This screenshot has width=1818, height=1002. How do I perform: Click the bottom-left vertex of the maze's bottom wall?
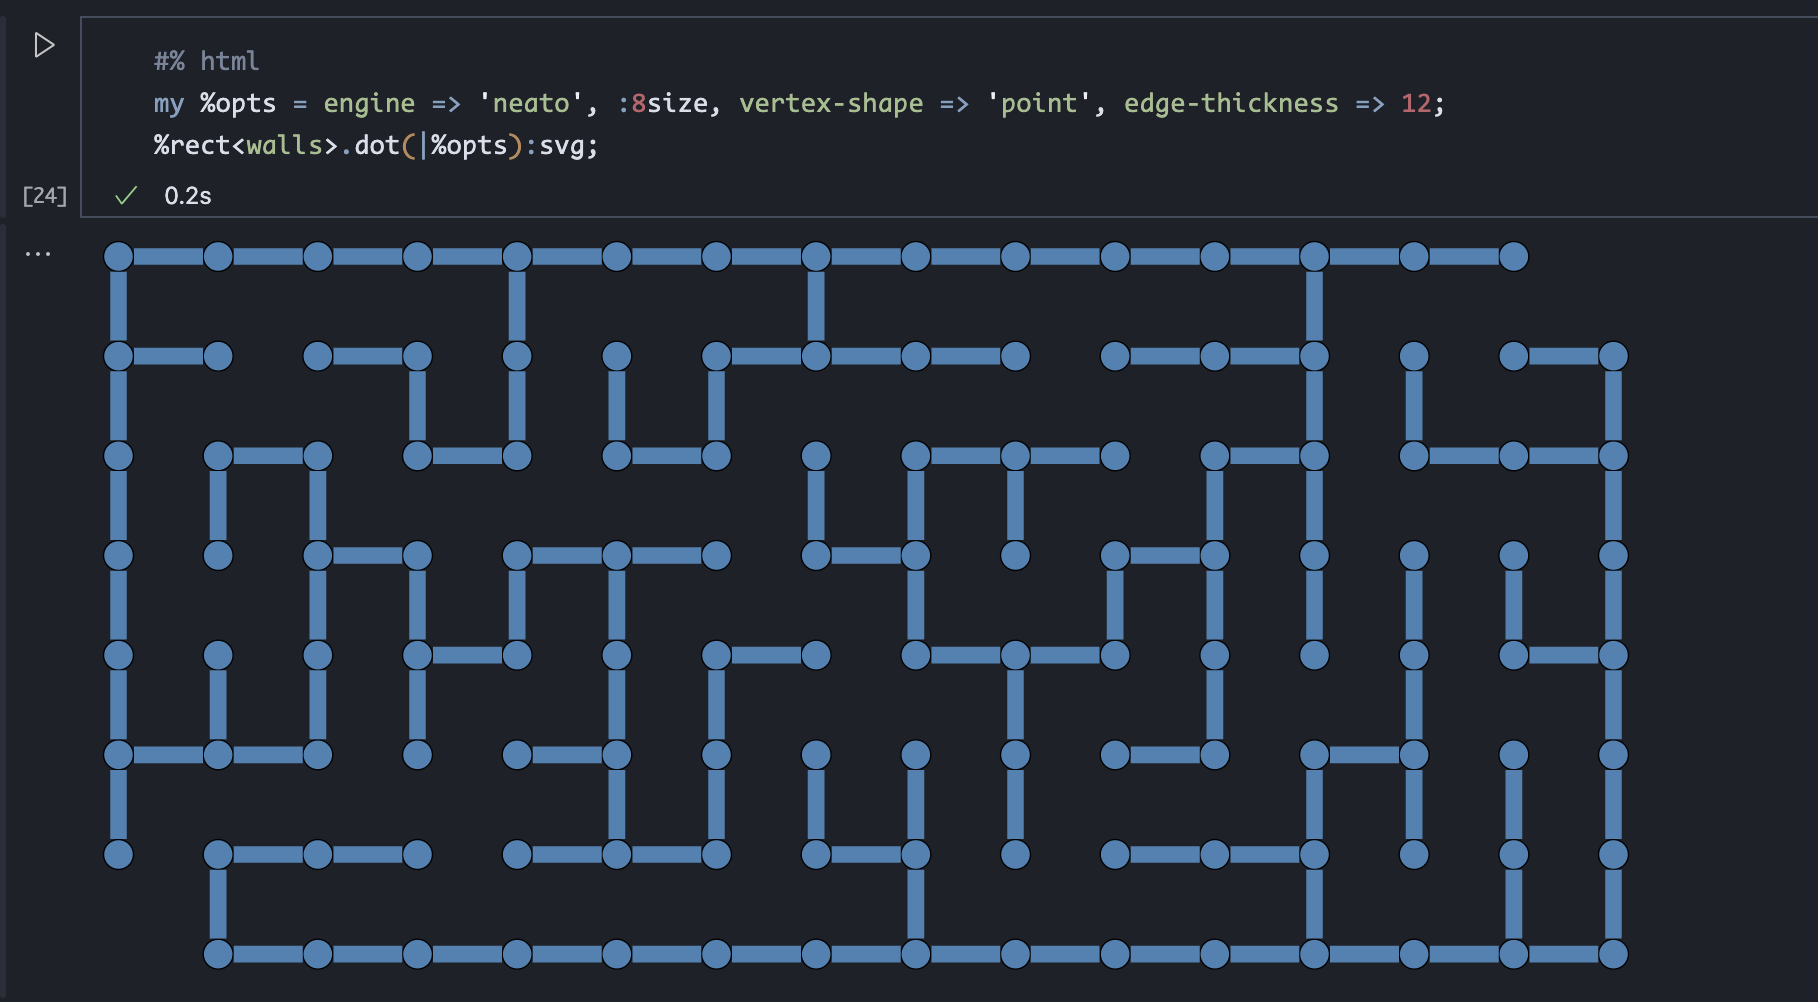[218, 954]
